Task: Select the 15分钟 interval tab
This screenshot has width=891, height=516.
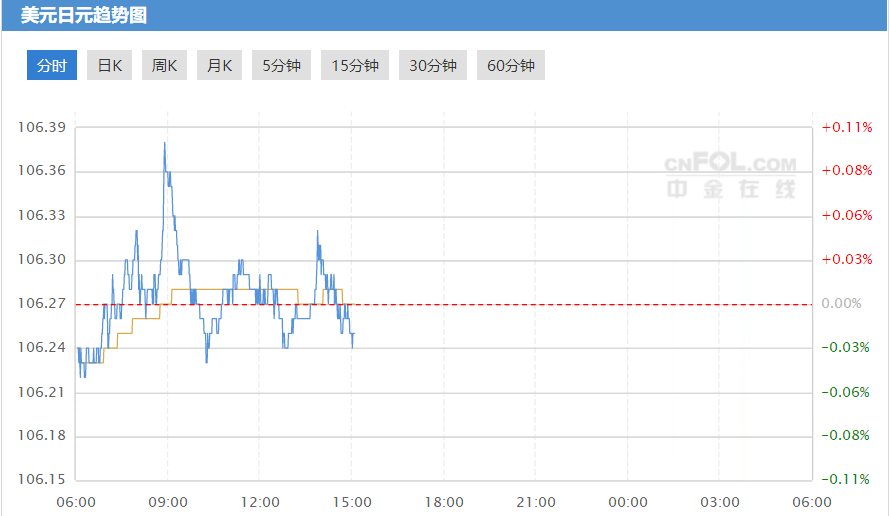Action: [355, 65]
